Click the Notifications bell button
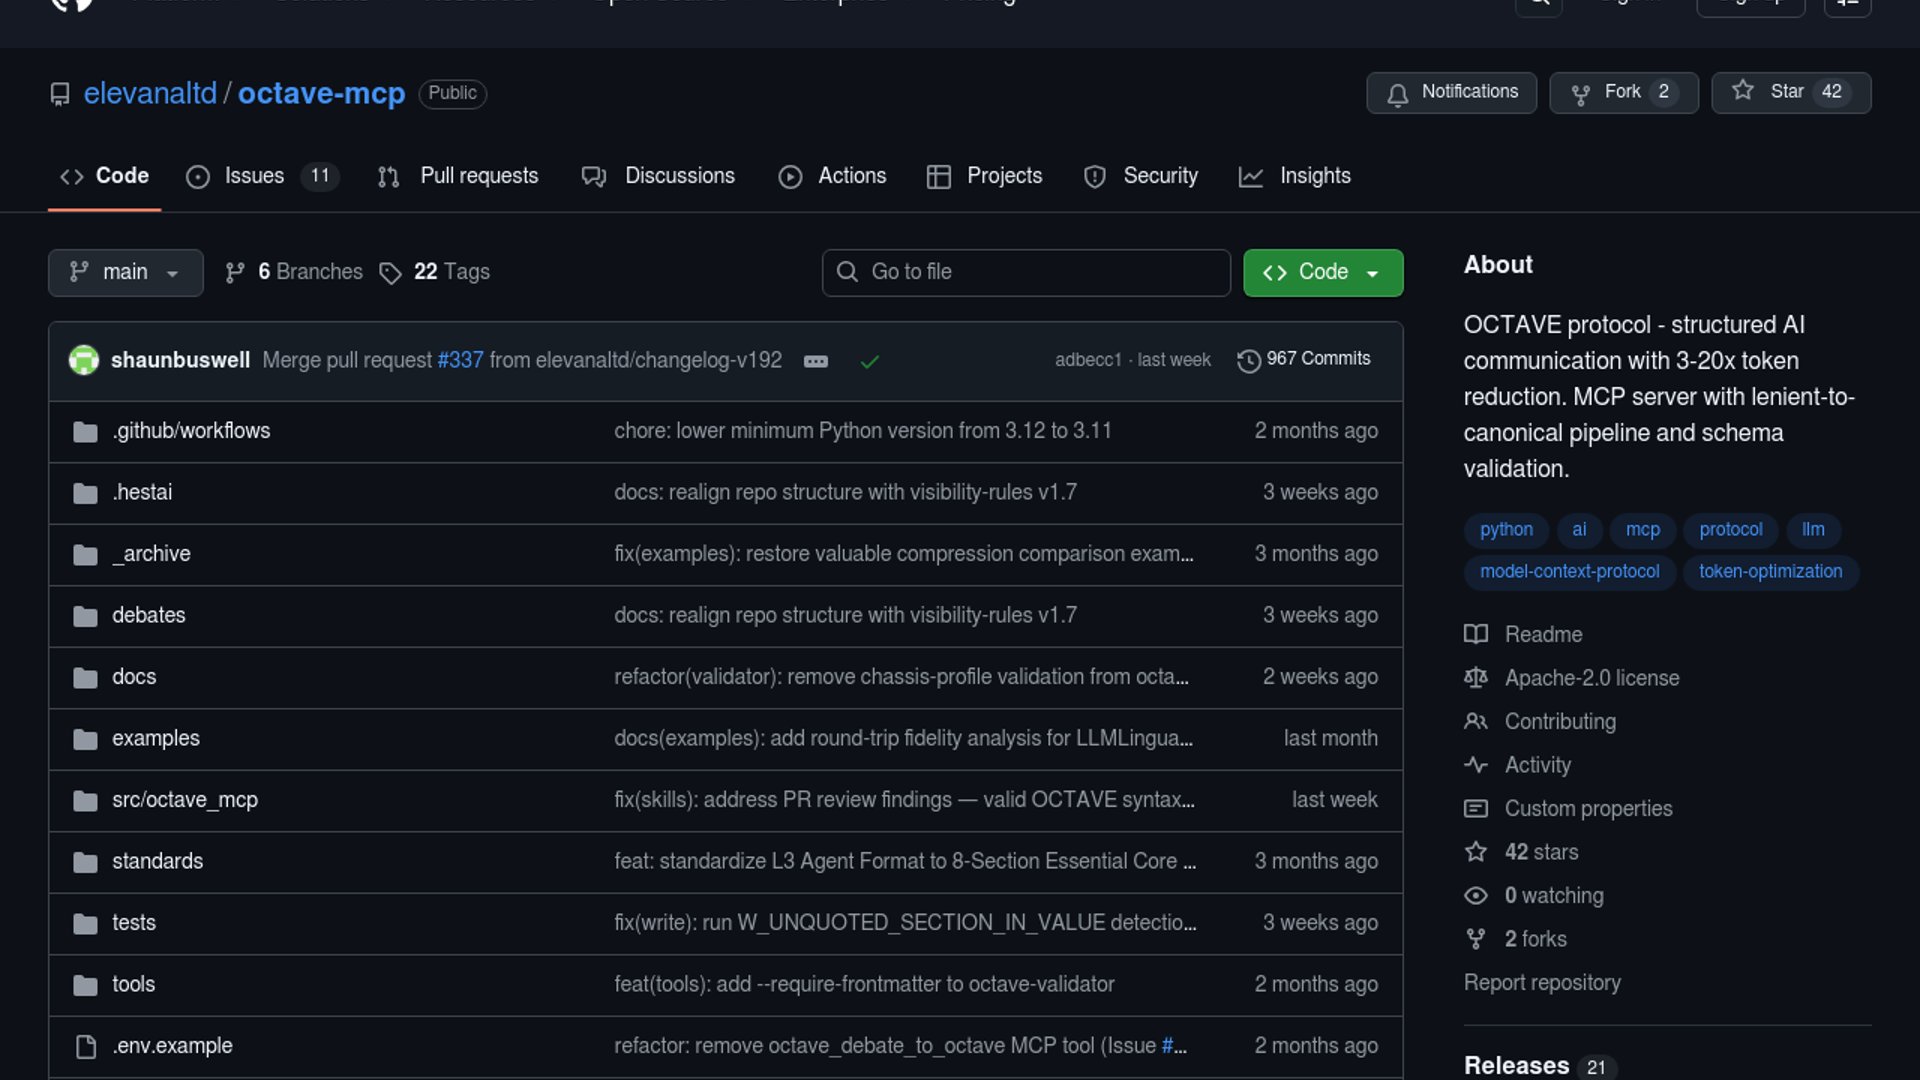 coord(1451,92)
